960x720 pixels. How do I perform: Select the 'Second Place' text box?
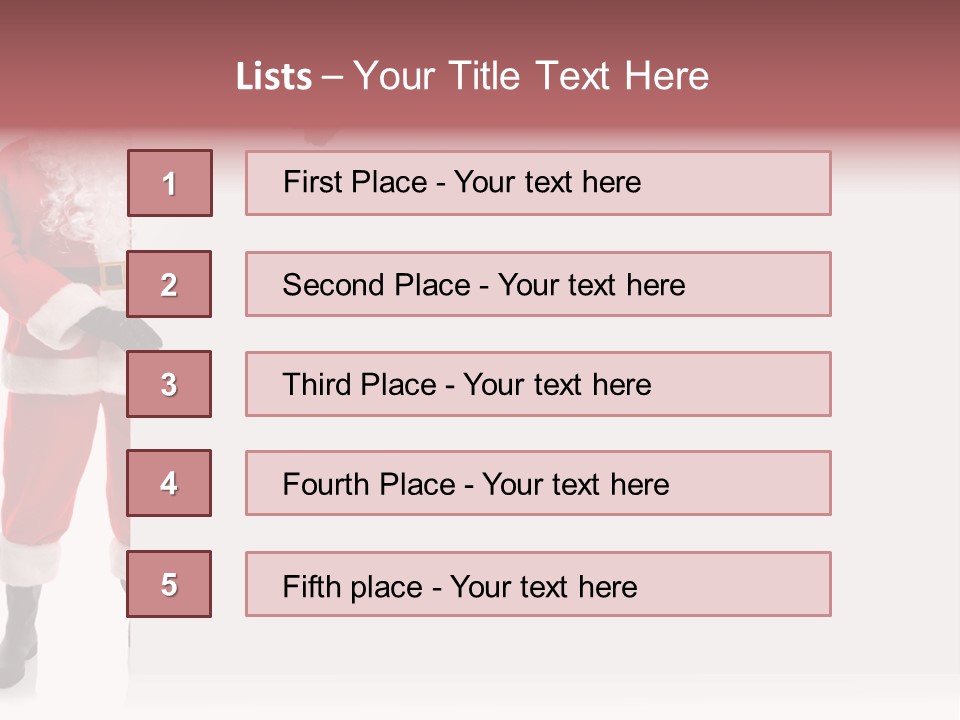tap(538, 284)
